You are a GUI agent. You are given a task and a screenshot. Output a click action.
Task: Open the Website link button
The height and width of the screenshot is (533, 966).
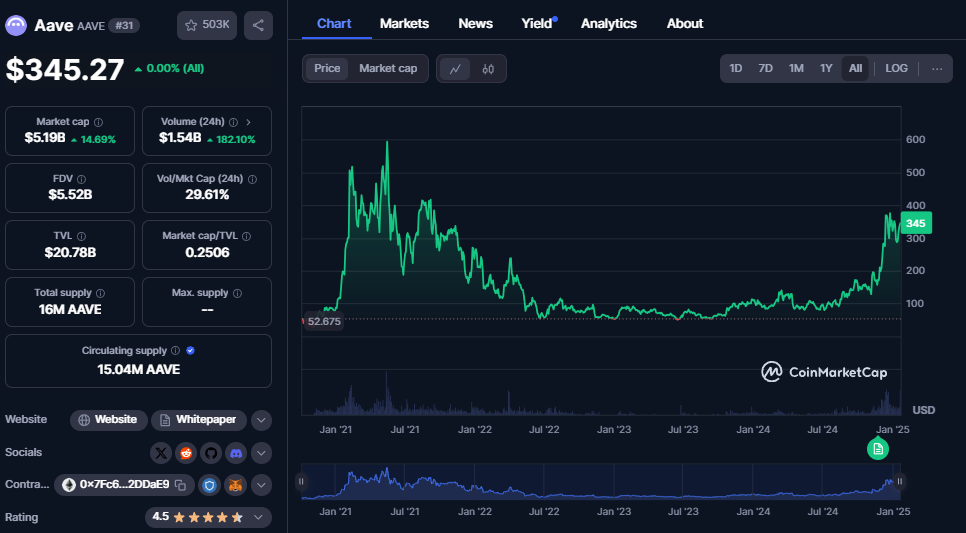pyautogui.click(x=108, y=420)
